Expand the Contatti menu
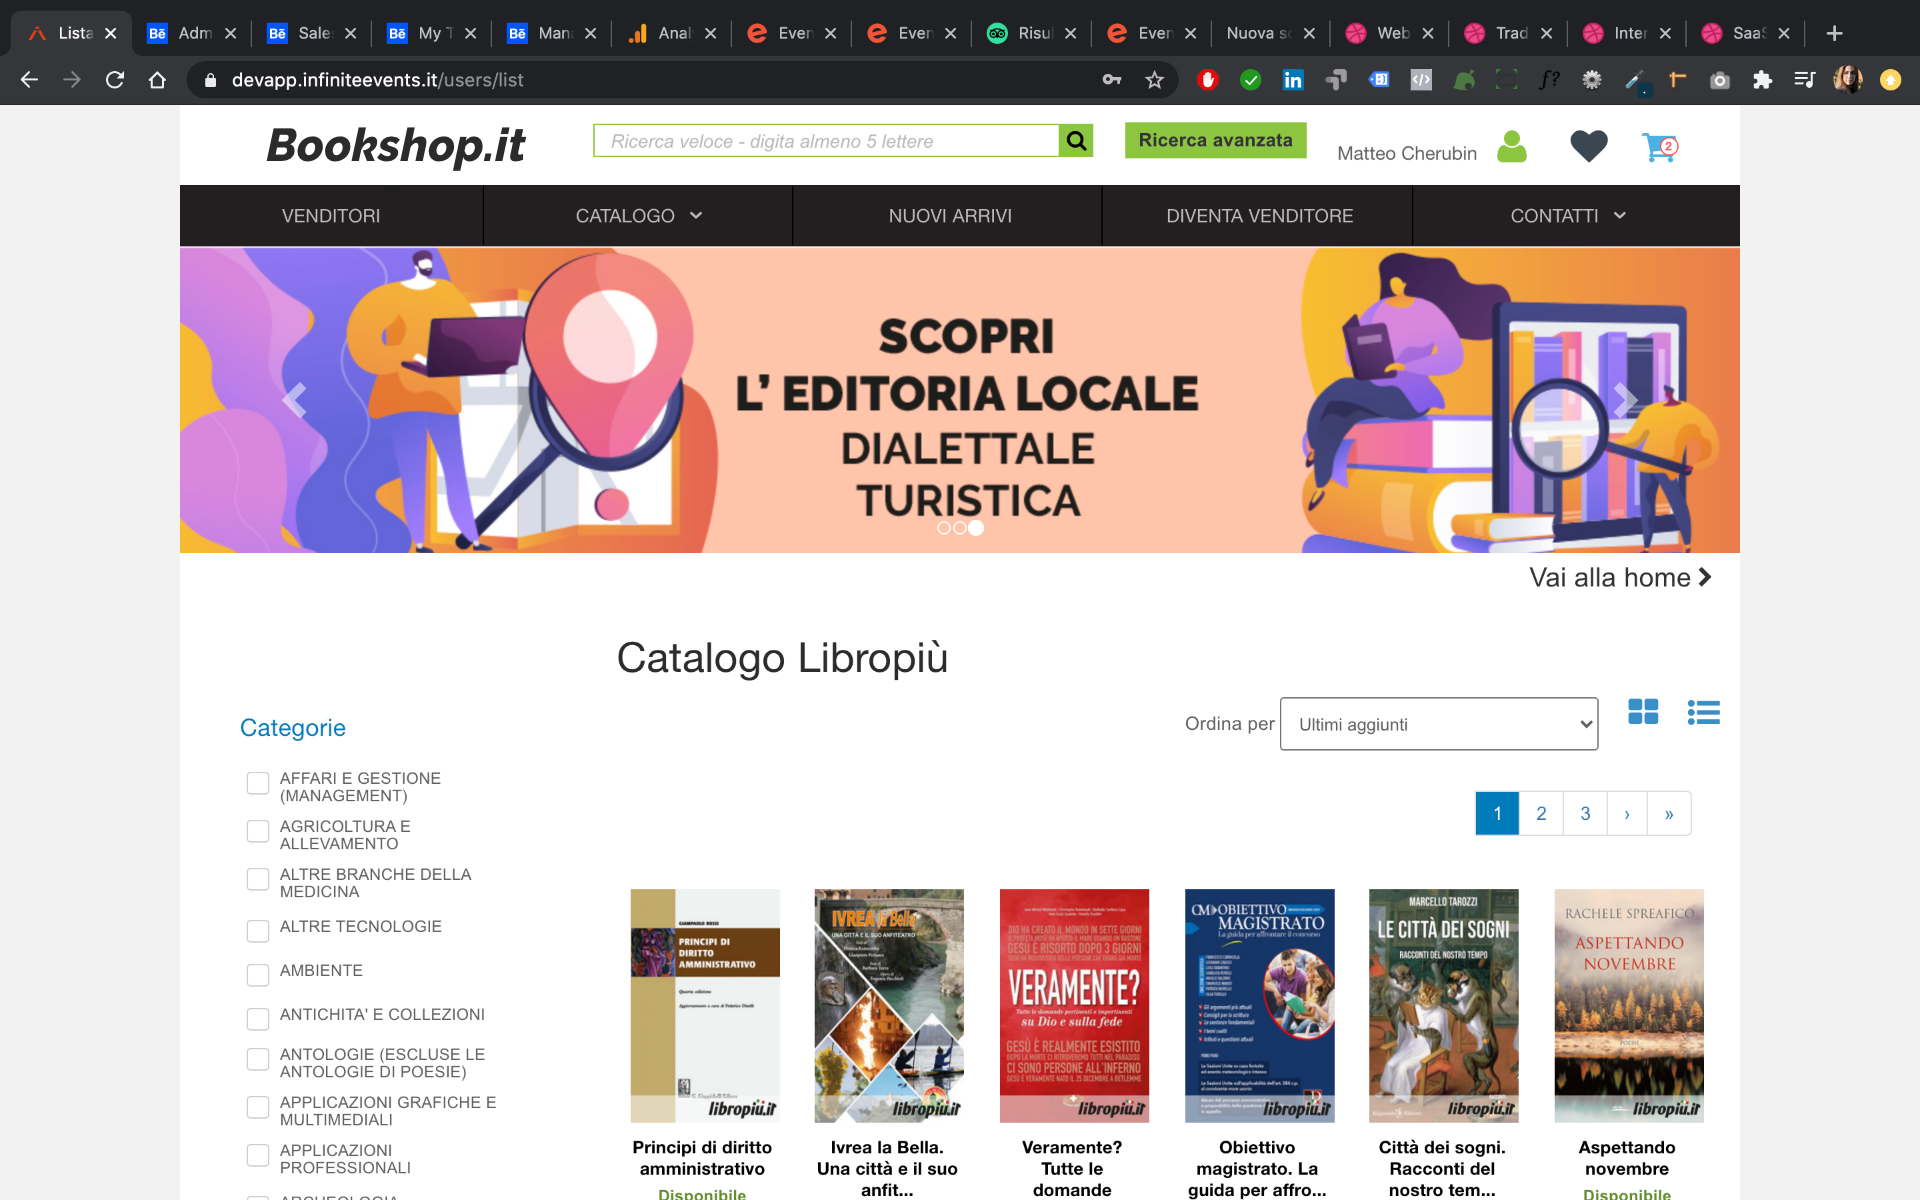Screen dimensions: 1920x1200 [x=1567, y=216]
